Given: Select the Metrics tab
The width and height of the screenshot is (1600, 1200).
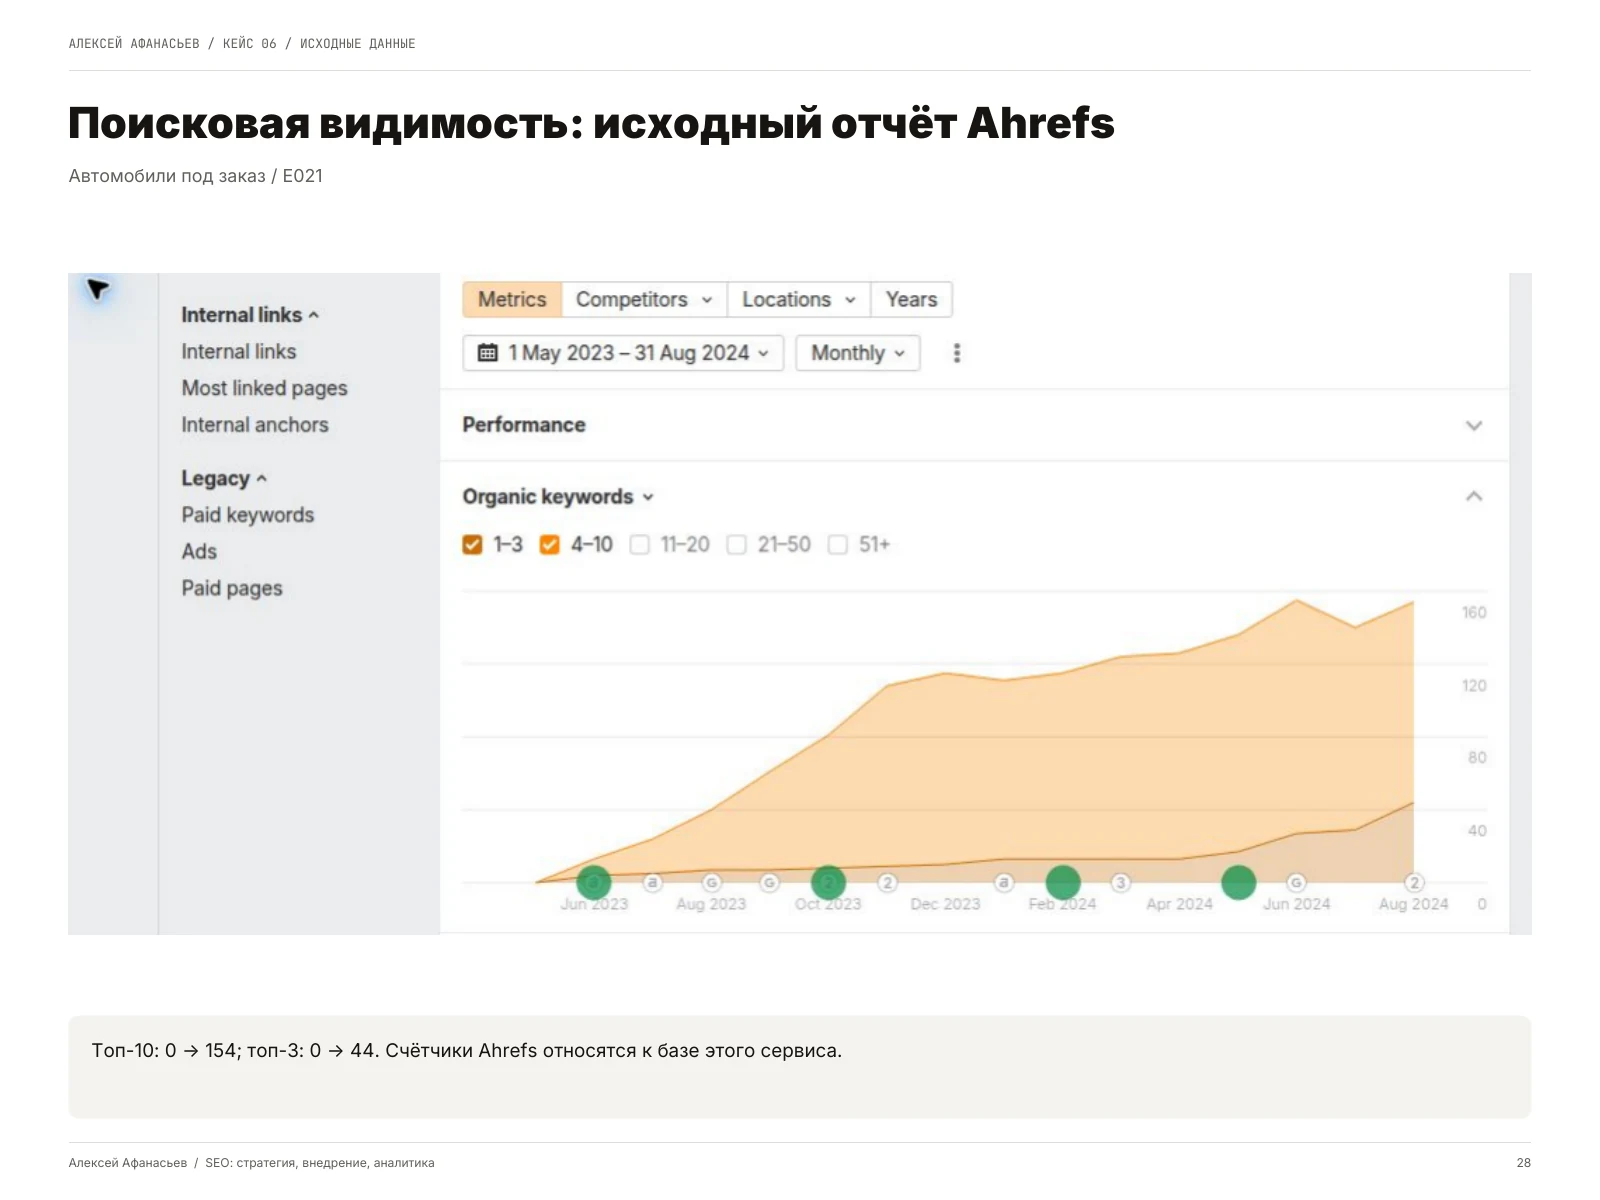Looking at the screenshot, I should tap(512, 300).
